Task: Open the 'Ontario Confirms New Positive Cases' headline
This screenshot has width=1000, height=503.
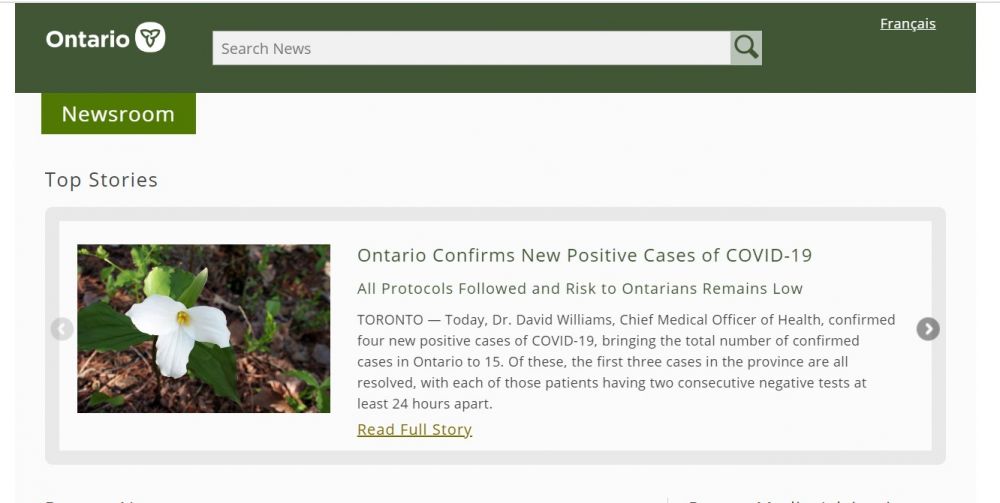Action: tap(584, 255)
